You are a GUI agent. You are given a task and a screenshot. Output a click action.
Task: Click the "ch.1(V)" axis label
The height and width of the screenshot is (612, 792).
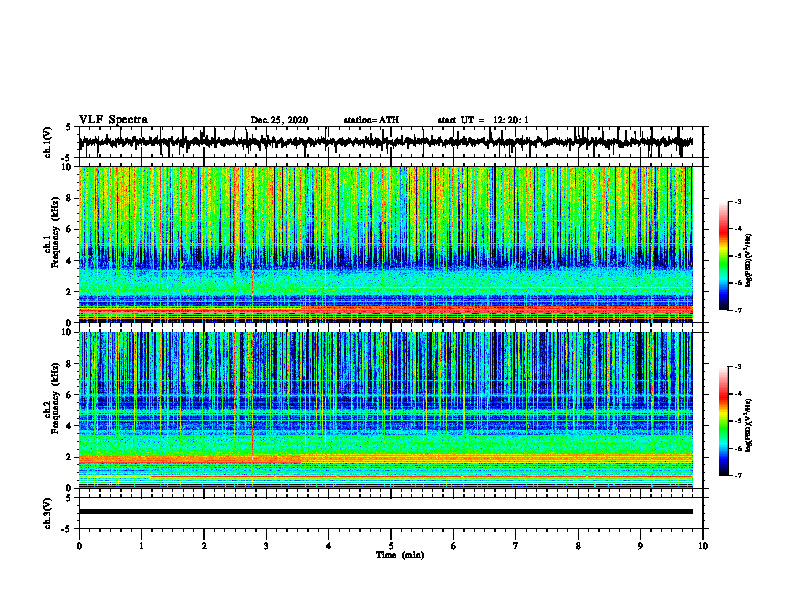point(48,142)
